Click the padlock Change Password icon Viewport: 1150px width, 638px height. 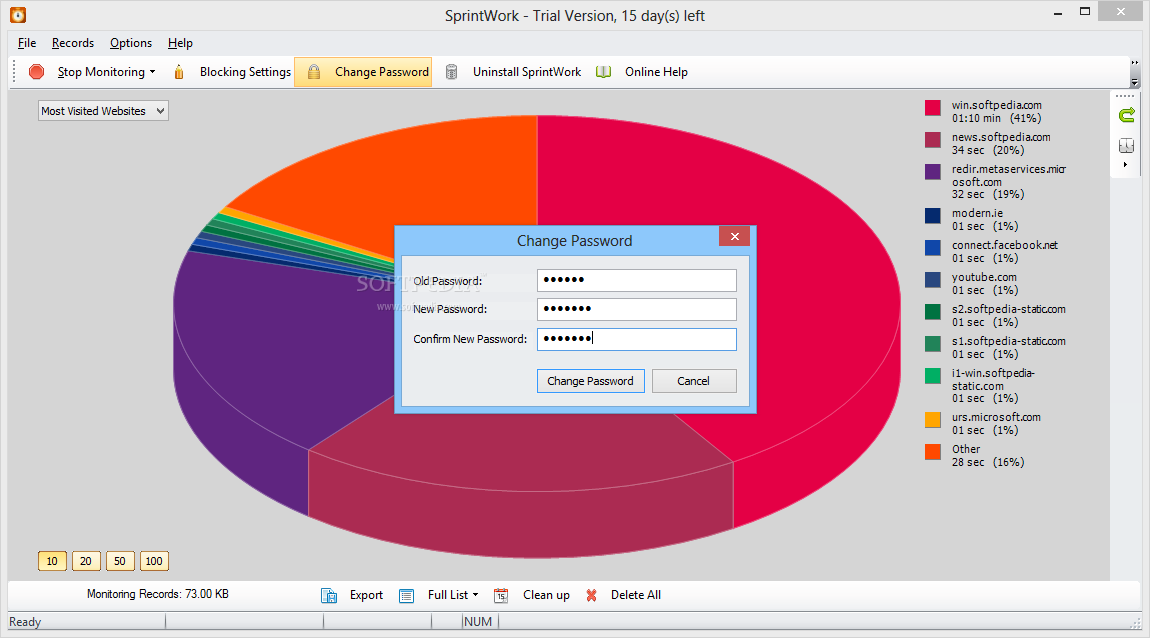click(x=314, y=72)
